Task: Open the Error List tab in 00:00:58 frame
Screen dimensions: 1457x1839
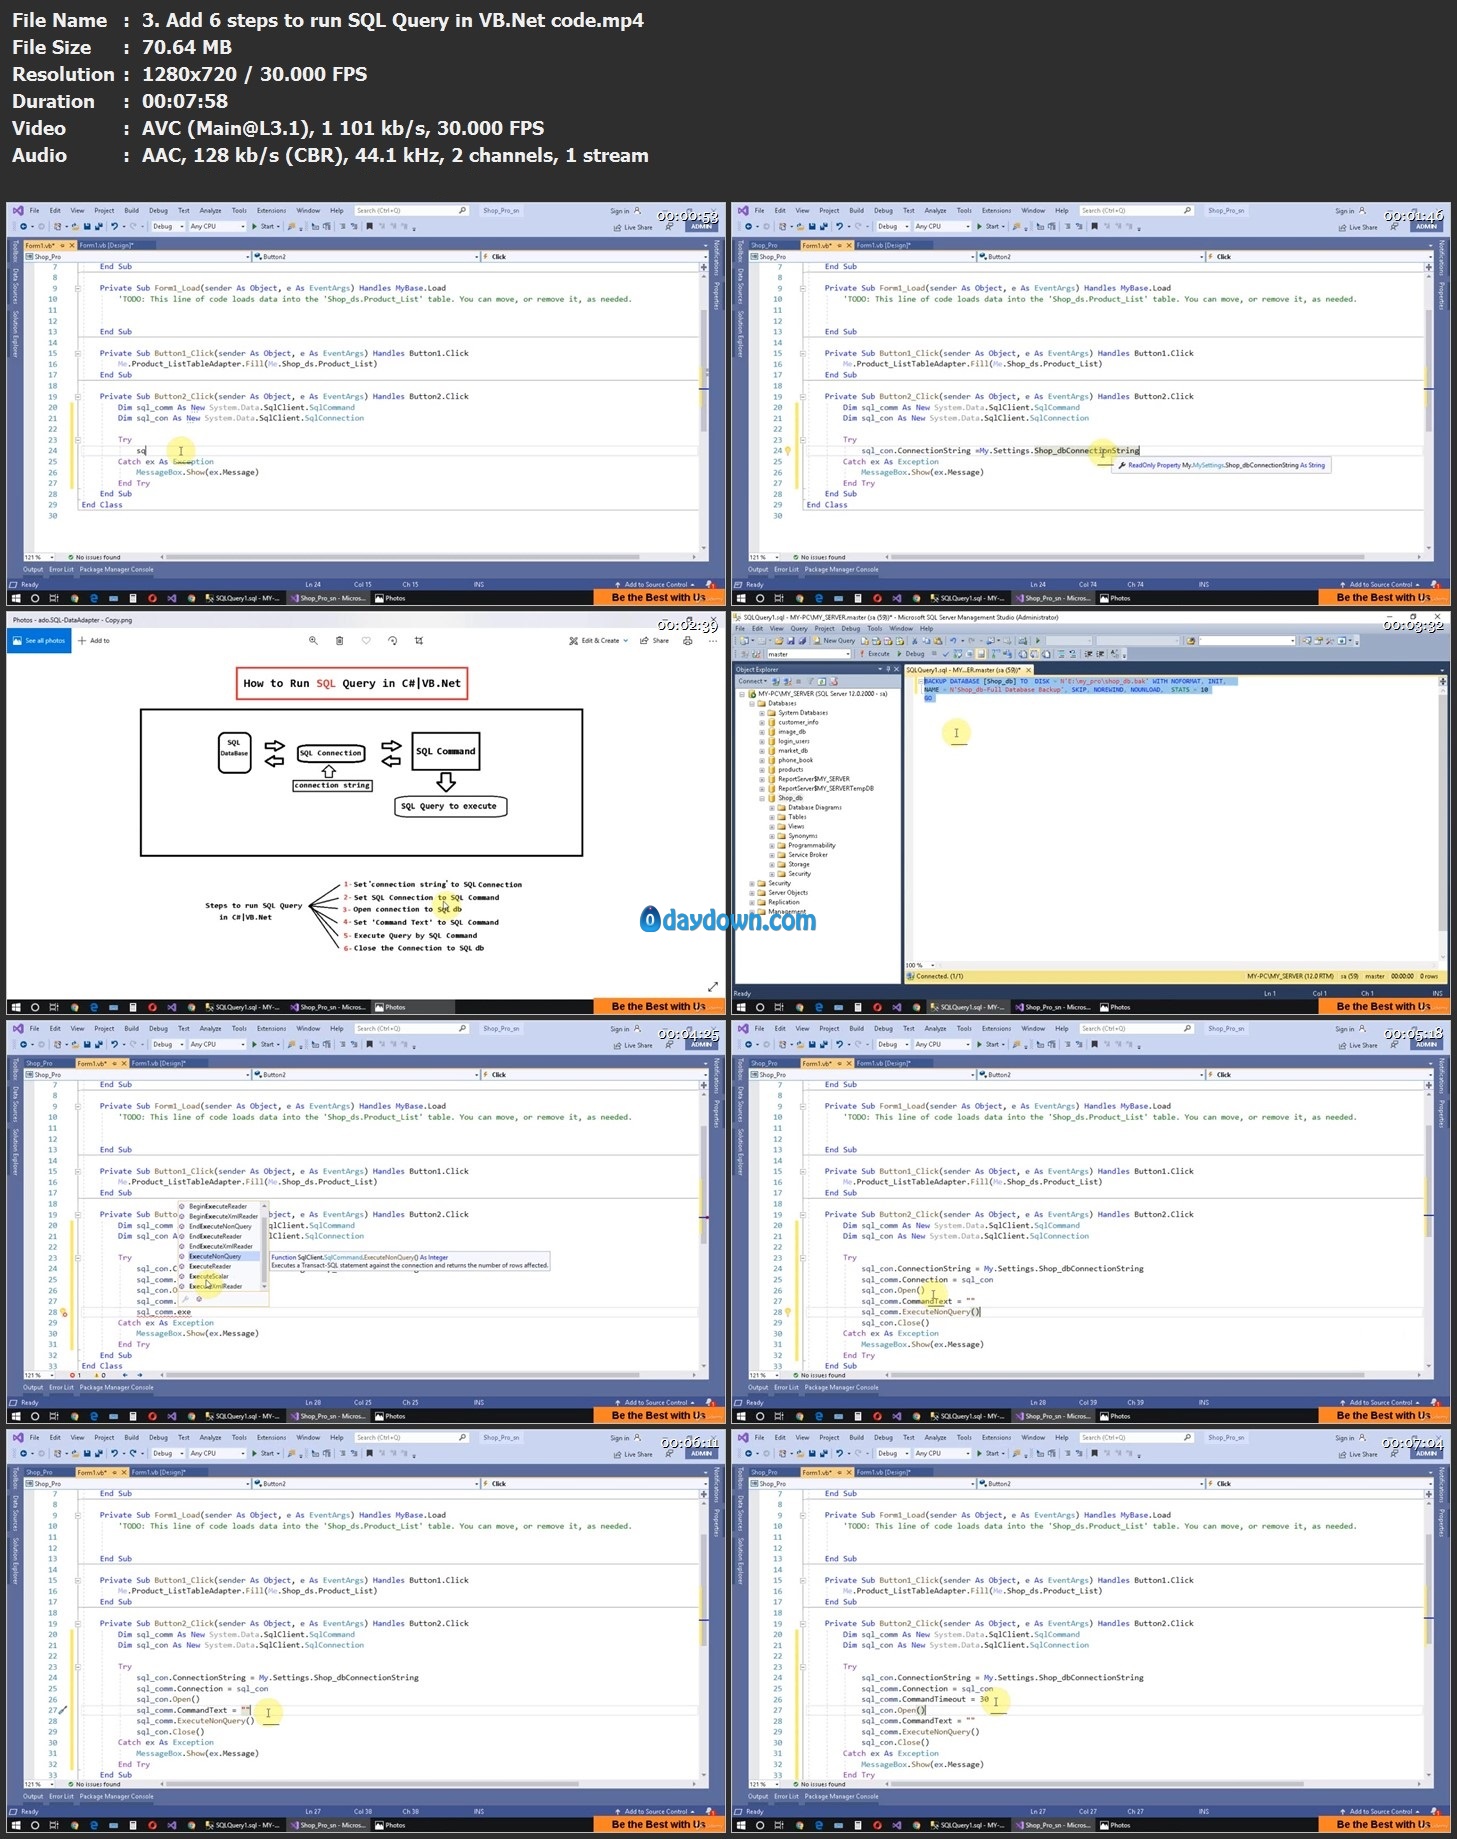Action: [61, 570]
